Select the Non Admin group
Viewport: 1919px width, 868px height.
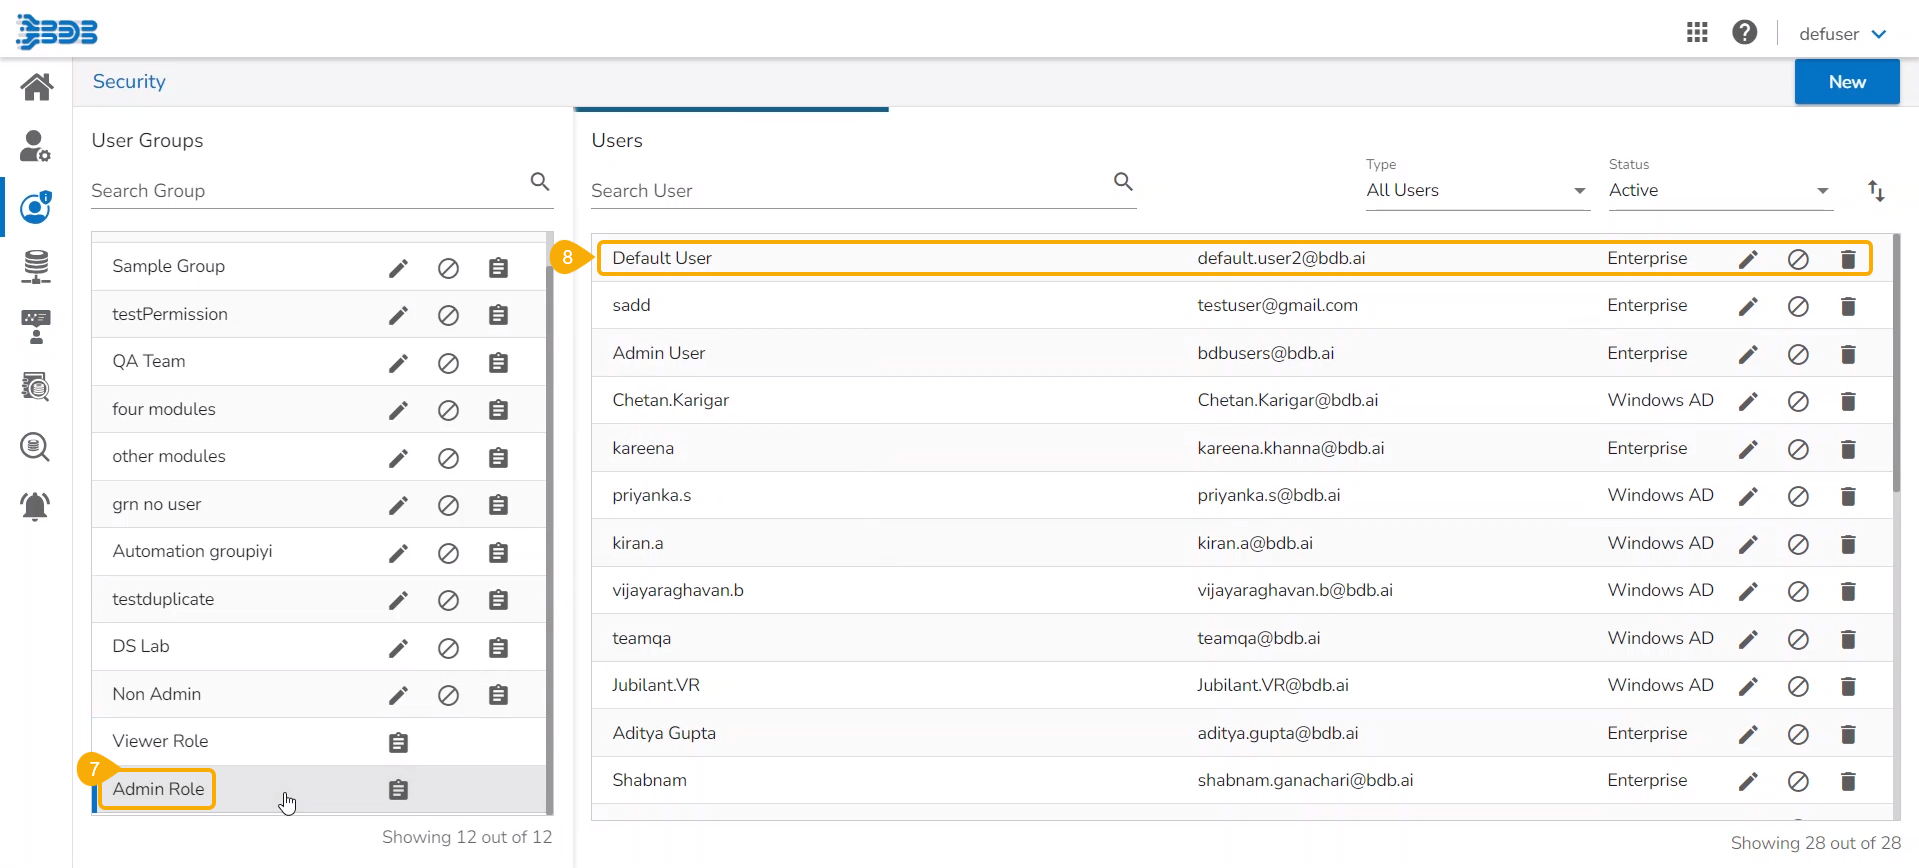point(157,694)
